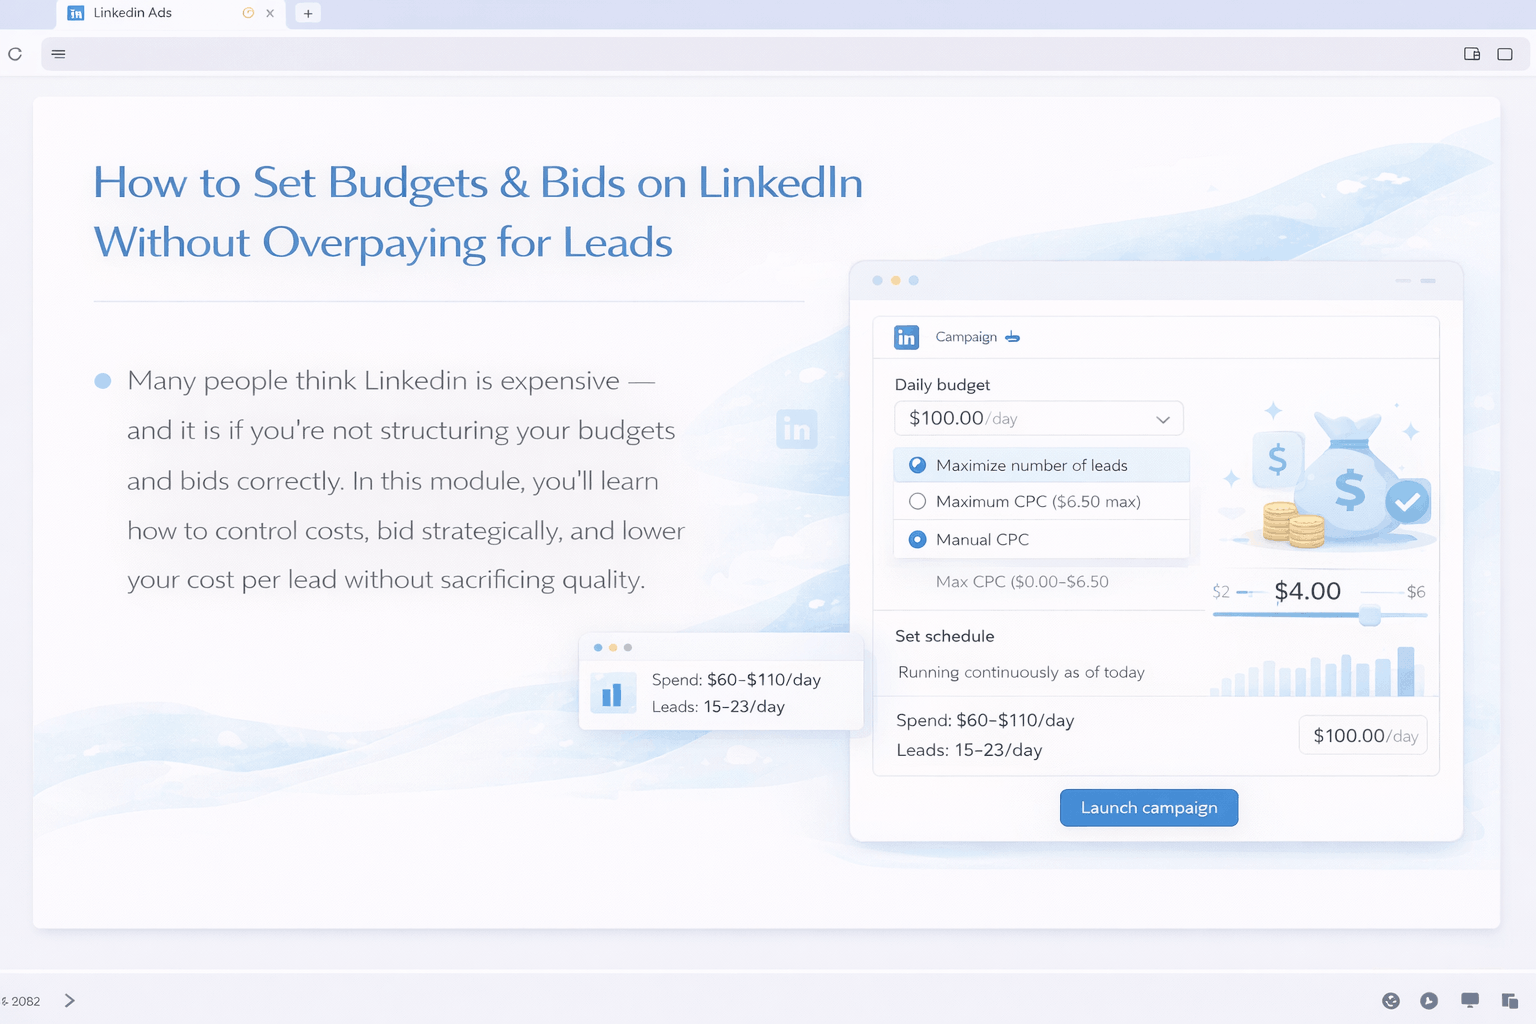Select the Maximize number of leads option
The image size is (1536, 1024).
(917, 465)
